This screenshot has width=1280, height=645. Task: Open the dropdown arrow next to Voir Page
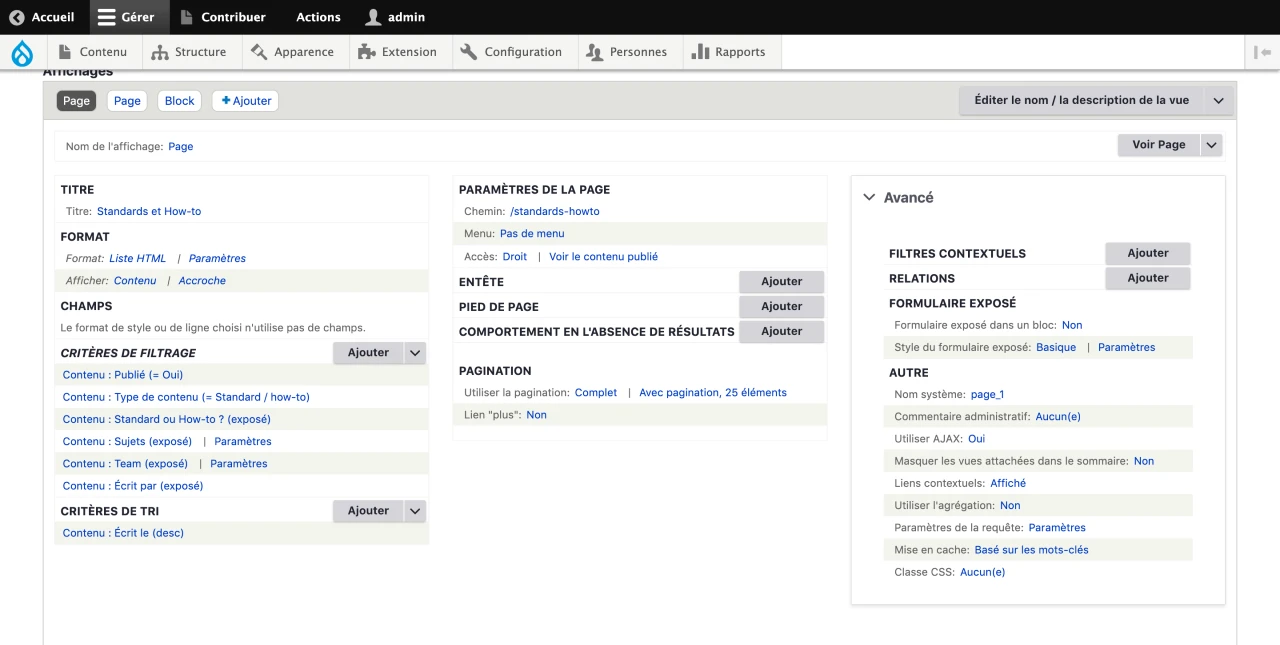click(x=1212, y=145)
